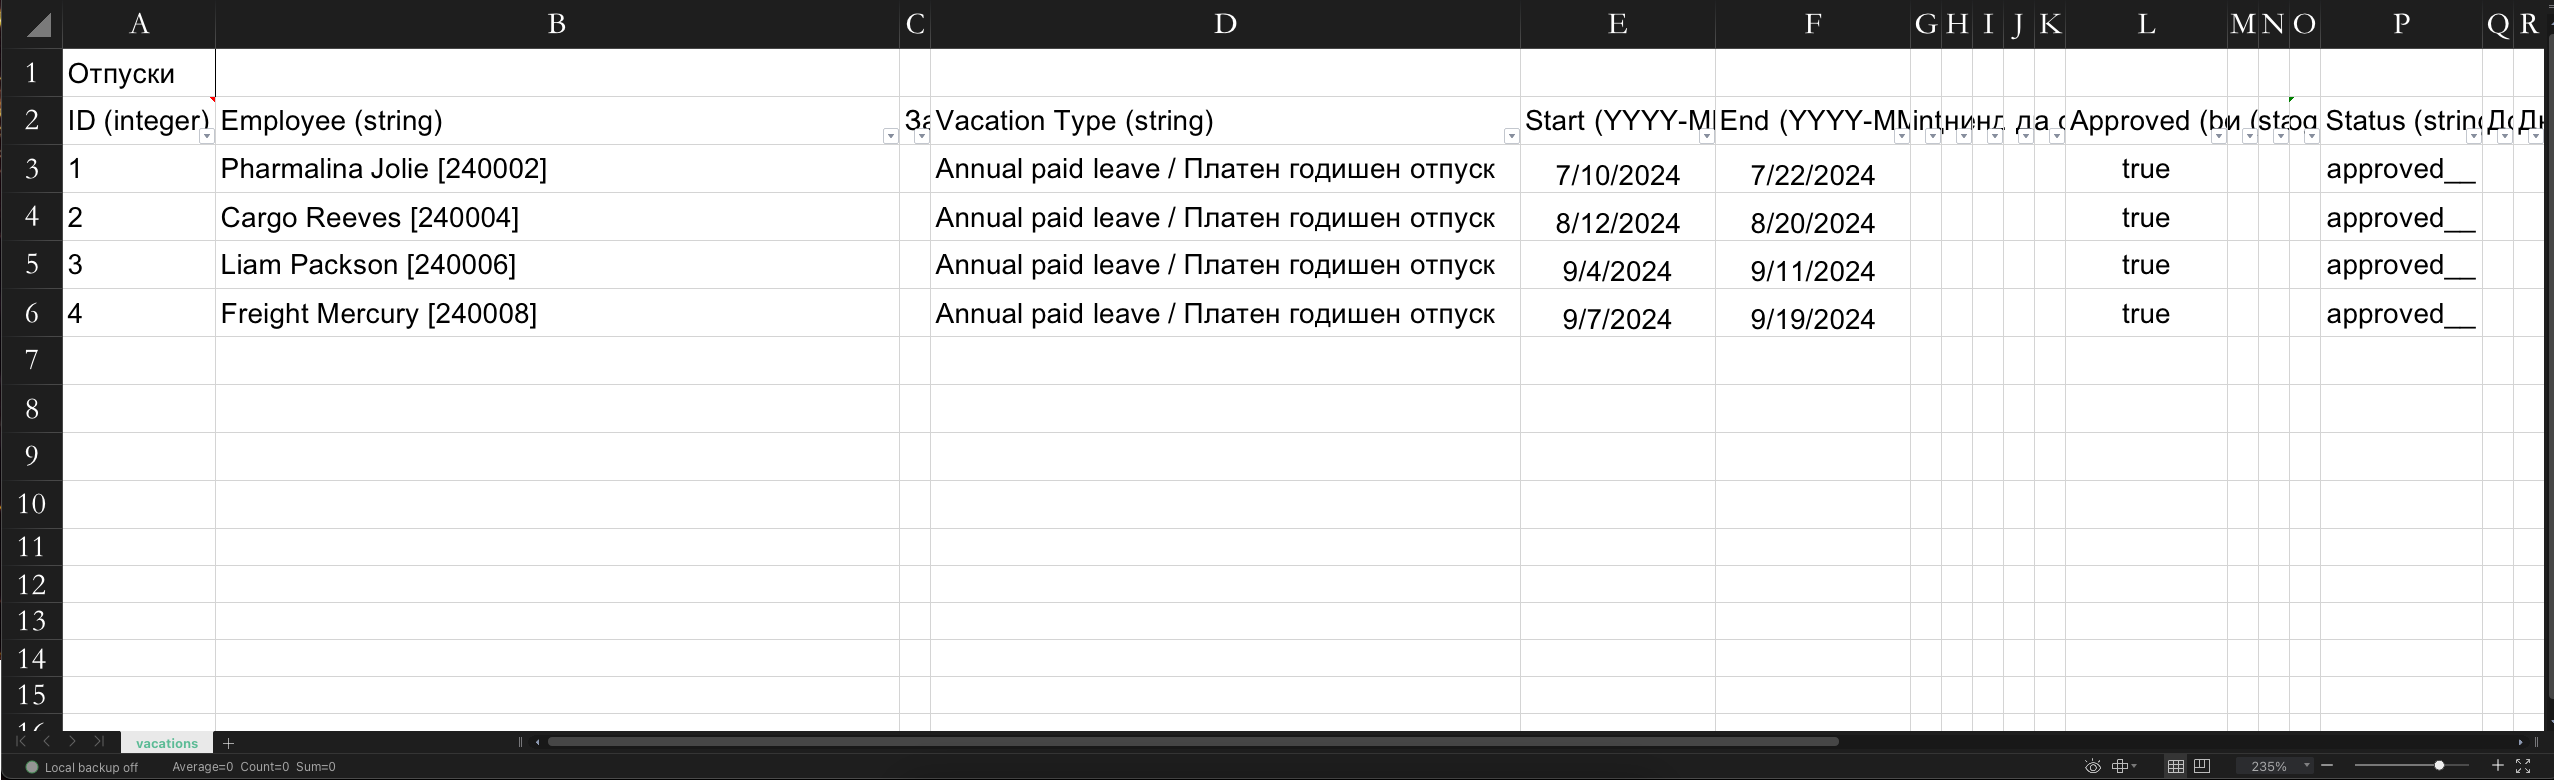The height and width of the screenshot is (780, 2554).
Task: Open filter dropdown for ID (integer) column
Action: pos(206,136)
